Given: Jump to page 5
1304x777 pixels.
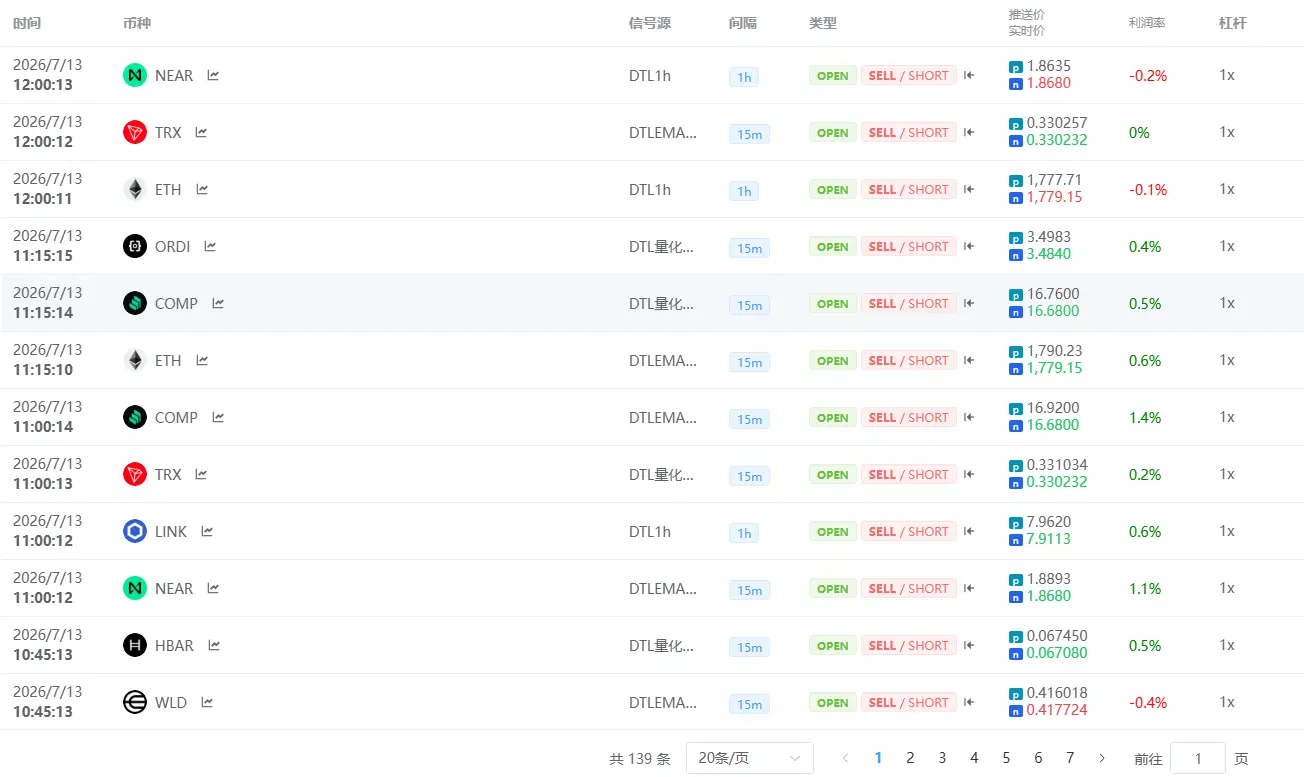Looking at the screenshot, I should 1006,758.
